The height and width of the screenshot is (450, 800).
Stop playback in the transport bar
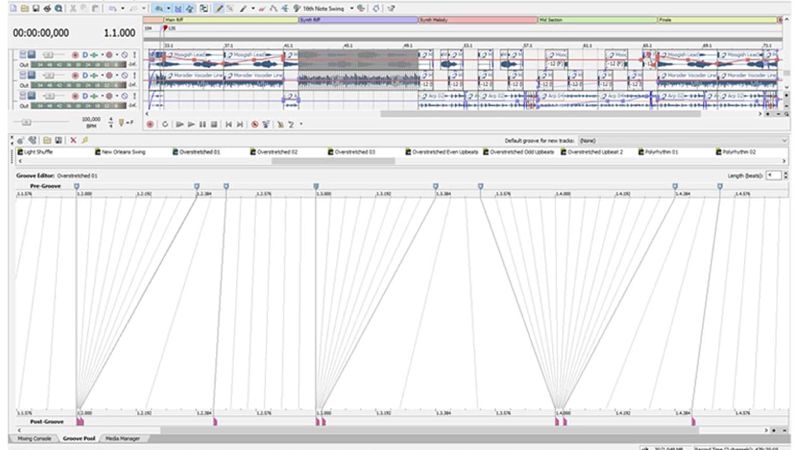click(214, 124)
